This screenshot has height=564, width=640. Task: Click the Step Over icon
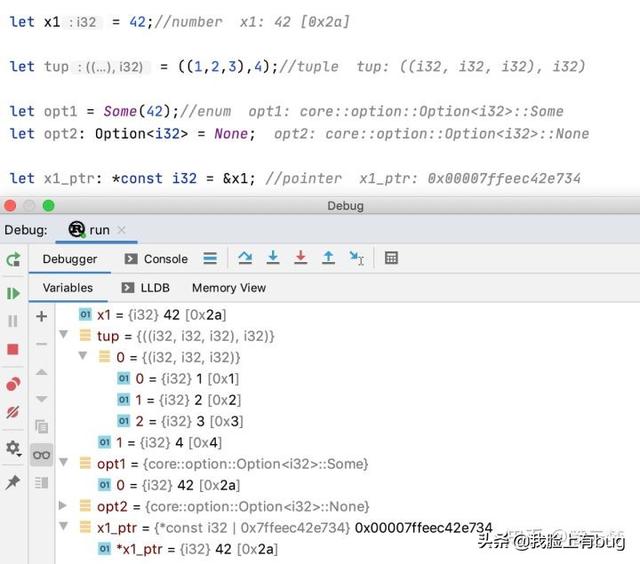click(245, 258)
